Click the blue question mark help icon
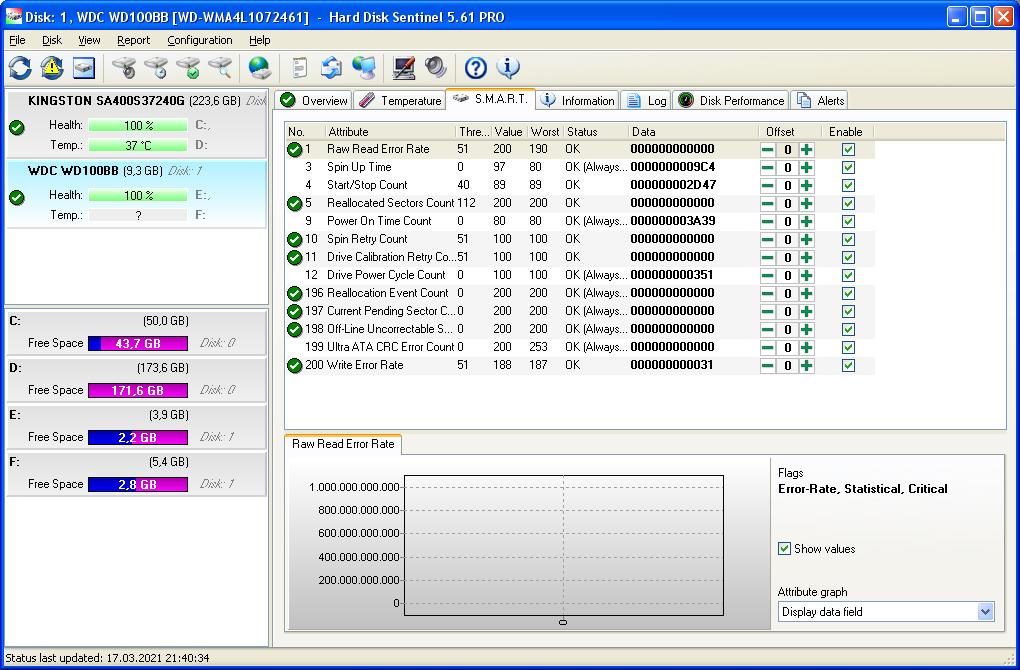 click(476, 68)
